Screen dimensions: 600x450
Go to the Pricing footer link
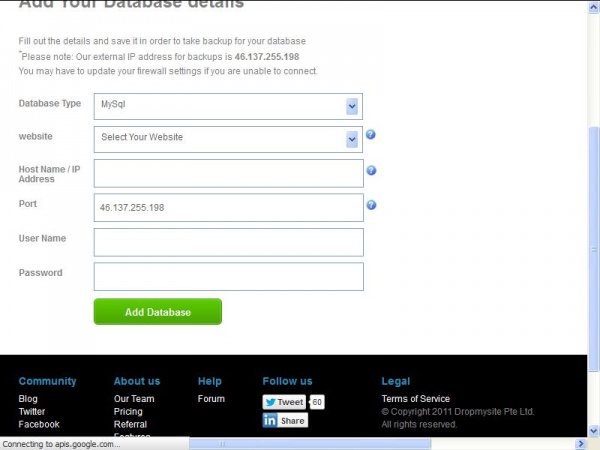coord(128,412)
